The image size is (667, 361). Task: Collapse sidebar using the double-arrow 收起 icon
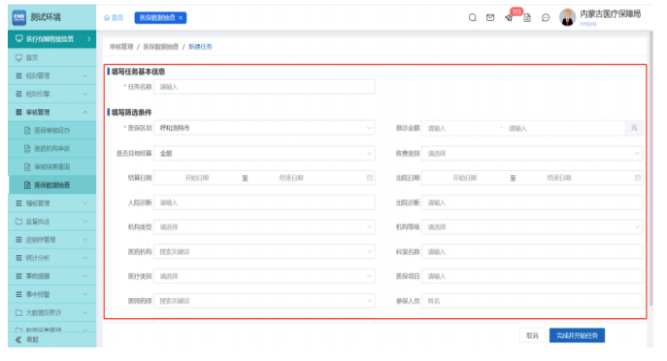(18, 339)
